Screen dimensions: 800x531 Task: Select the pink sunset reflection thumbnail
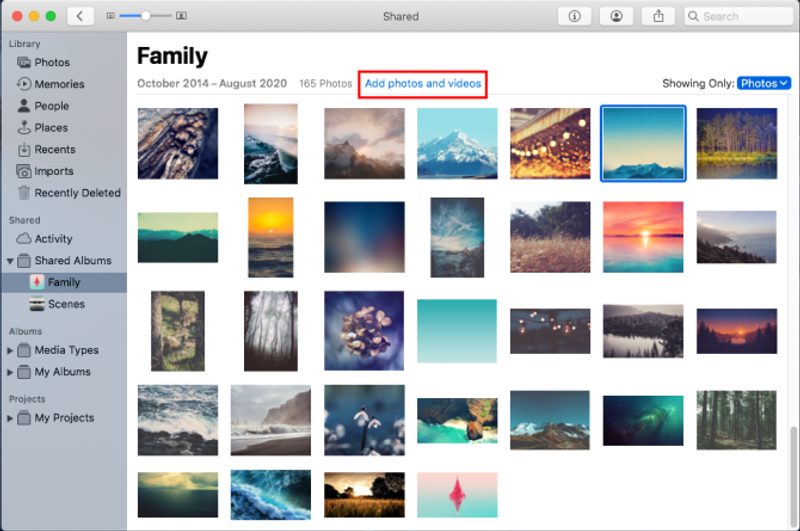point(643,237)
